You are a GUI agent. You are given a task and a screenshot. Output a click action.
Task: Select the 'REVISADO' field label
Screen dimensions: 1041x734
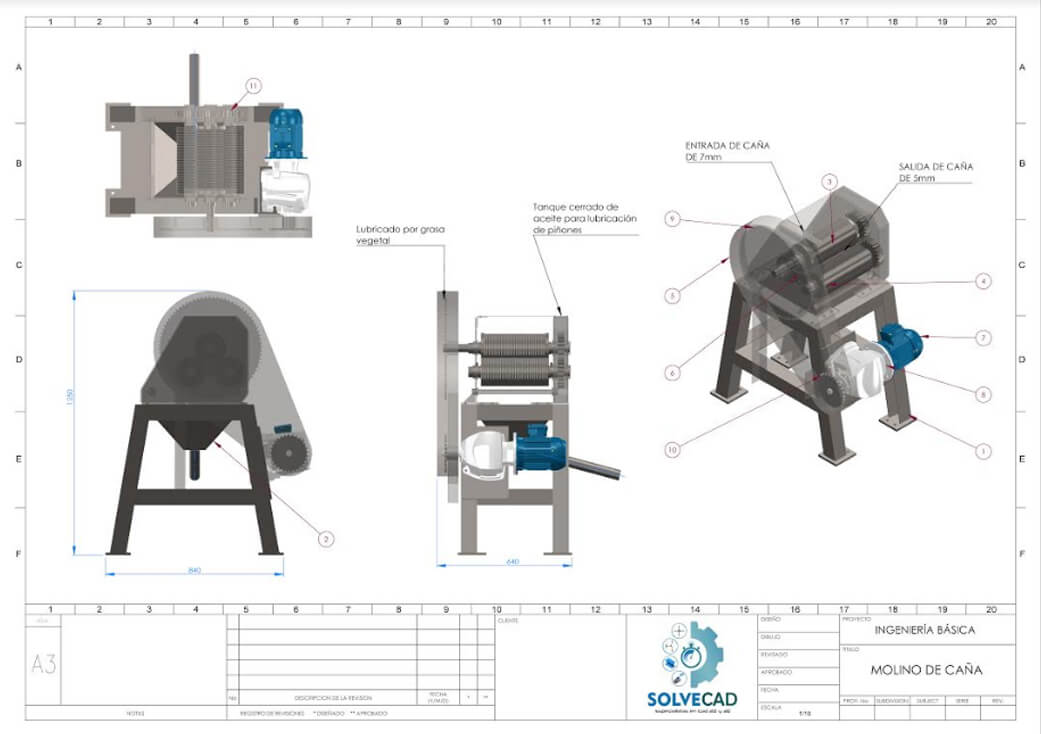(773, 654)
